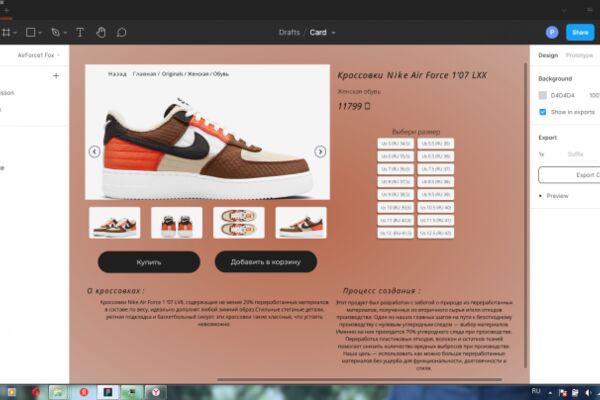Open the Frame tool dropdown arrow
This screenshot has height=400, width=600.
[x=15, y=33]
